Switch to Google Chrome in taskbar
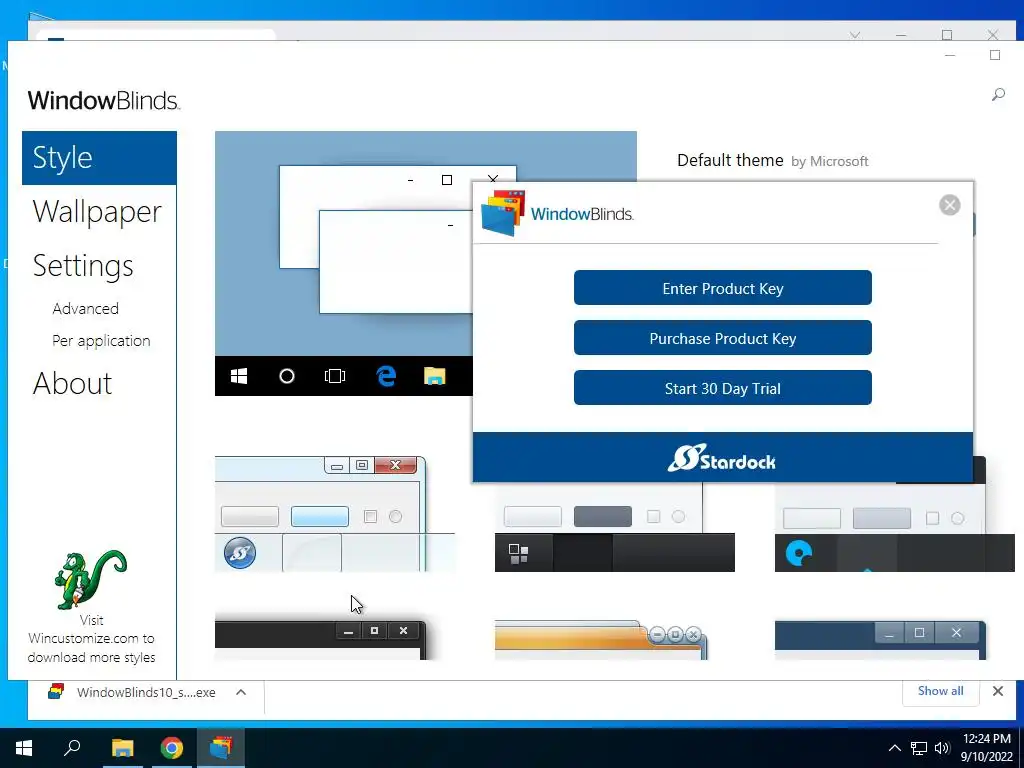1024x768 pixels. pyautogui.click(x=172, y=748)
